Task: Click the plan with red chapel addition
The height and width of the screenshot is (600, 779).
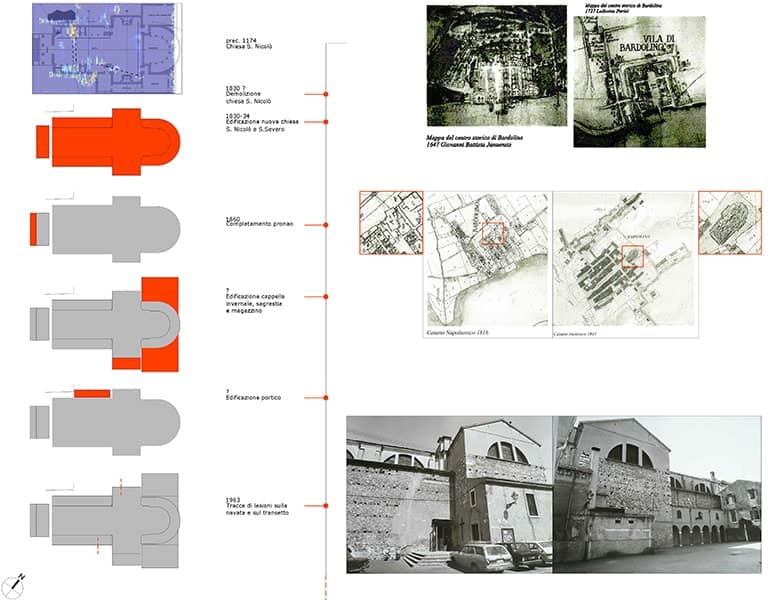Action: point(106,323)
